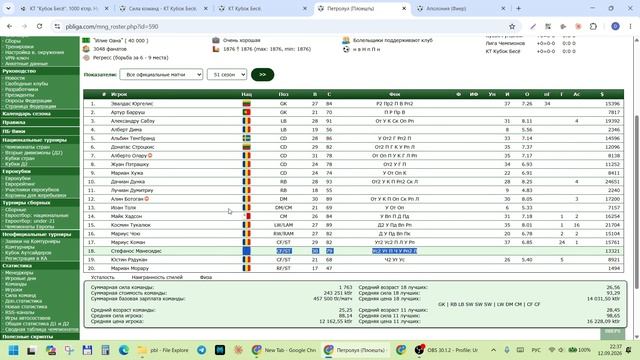The height and width of the screenshot is (360, 640).
Task: Open player Майк Хадсон
Action: click(127, 216)
